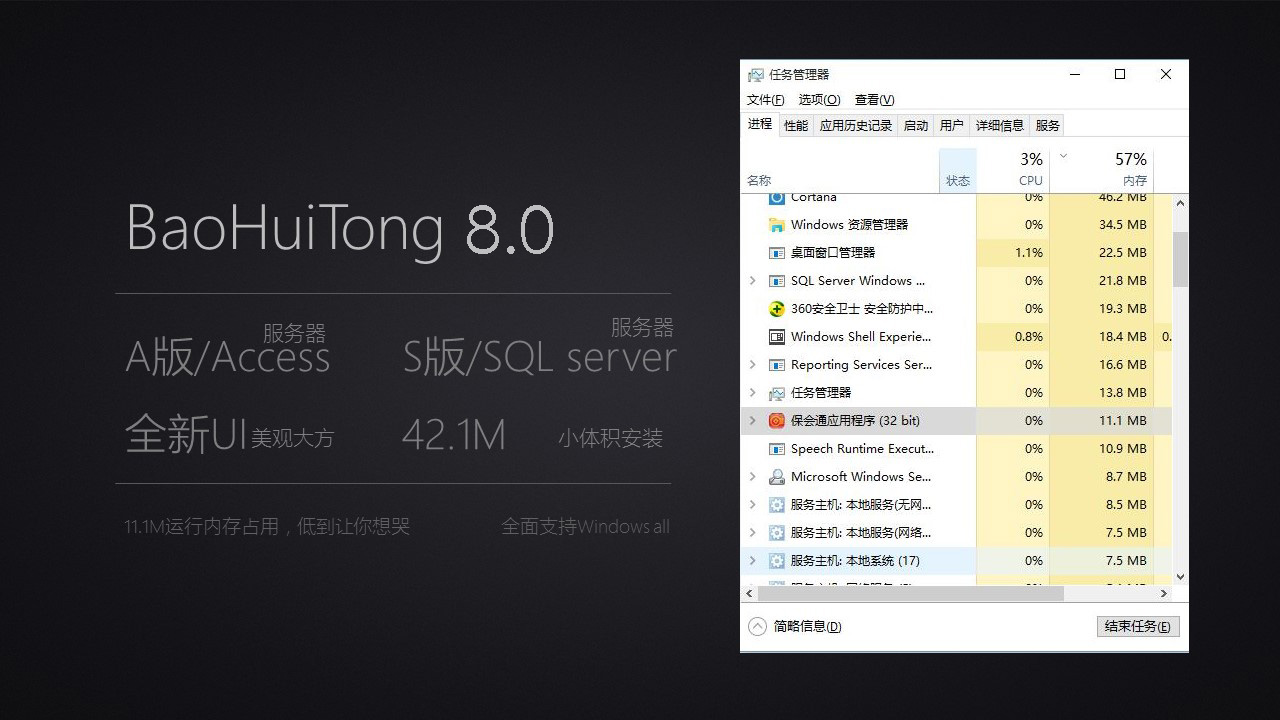Click the horizontal scrollbar right arrow
Screen dimensions: 1280x720
pyautogui.click(x=1166, y=594)
